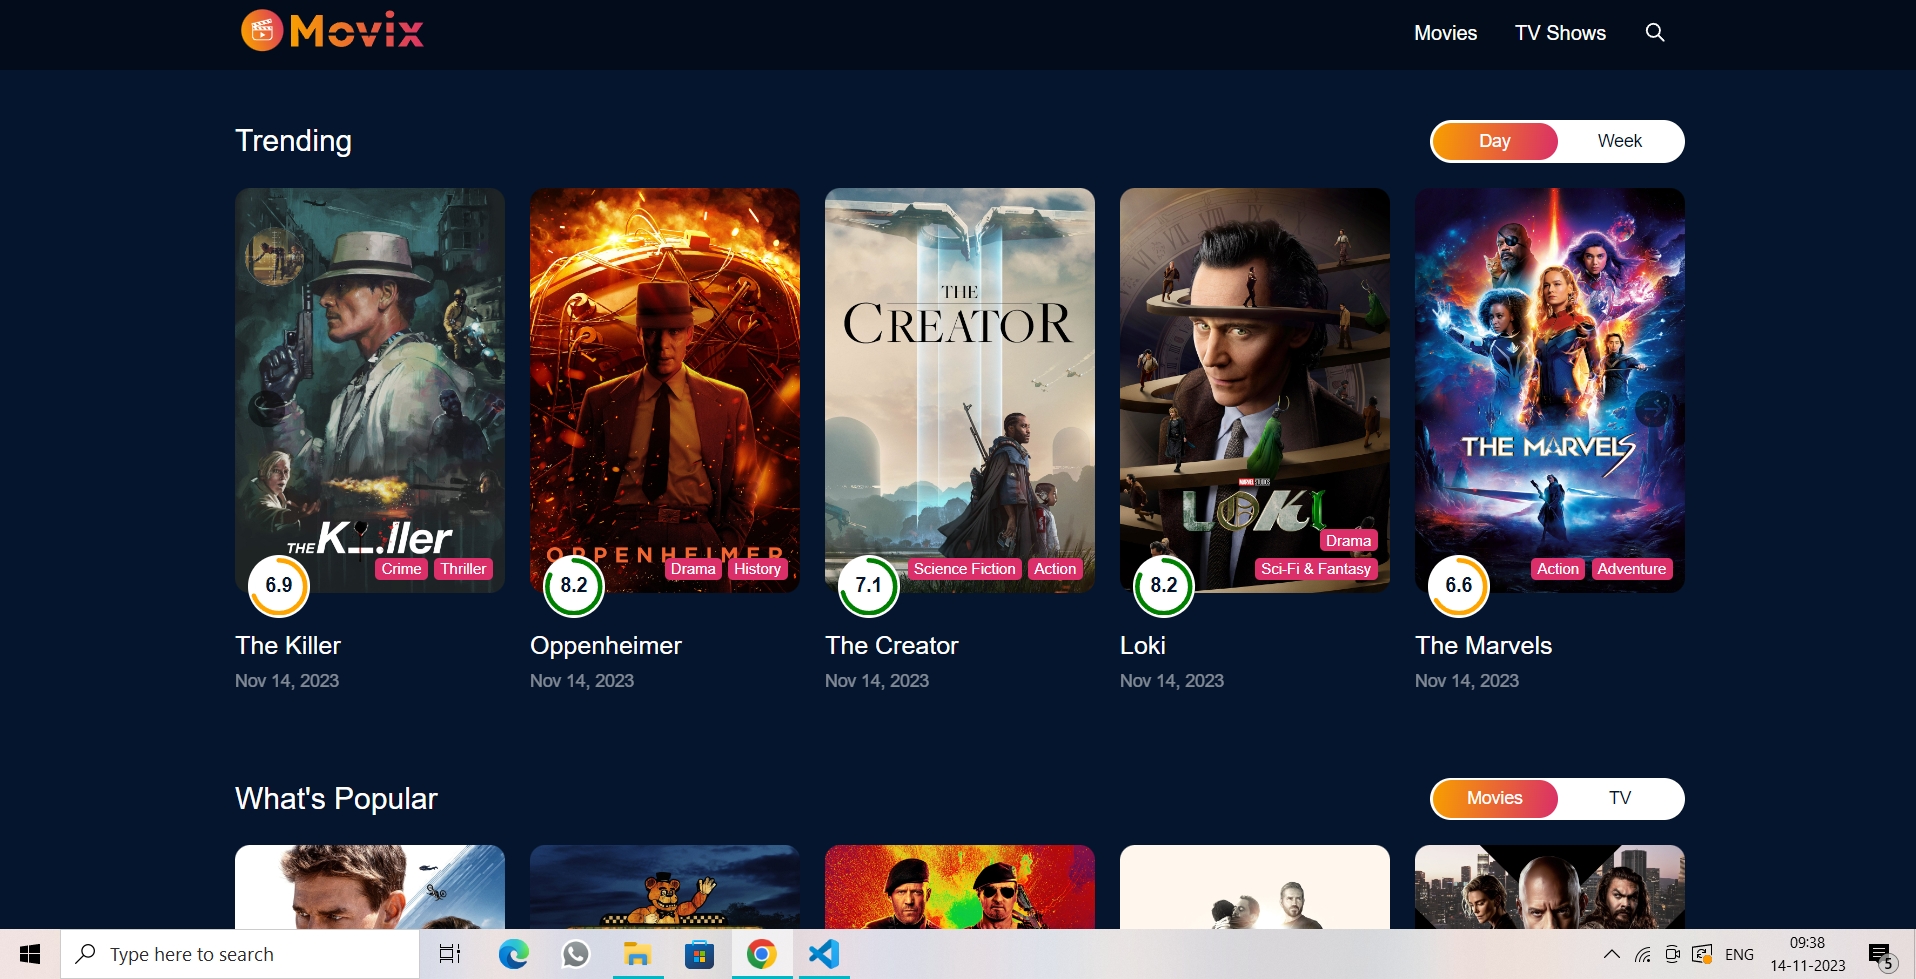1916x979 pixels.
Task: Open the Movies menu item
Action: [x=1445, y=33]
